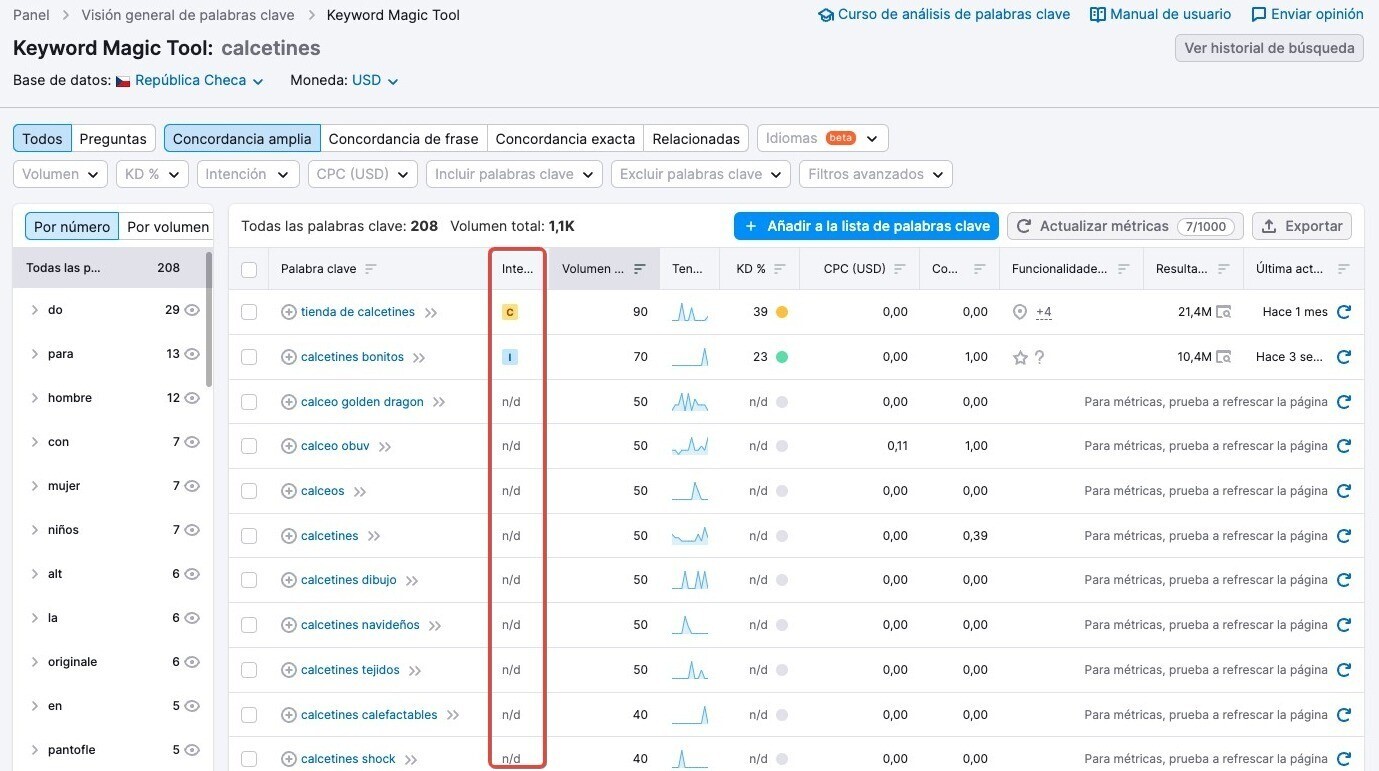Click Actualizar métricas button
Screen dimensions: 1379x771
1125,226
